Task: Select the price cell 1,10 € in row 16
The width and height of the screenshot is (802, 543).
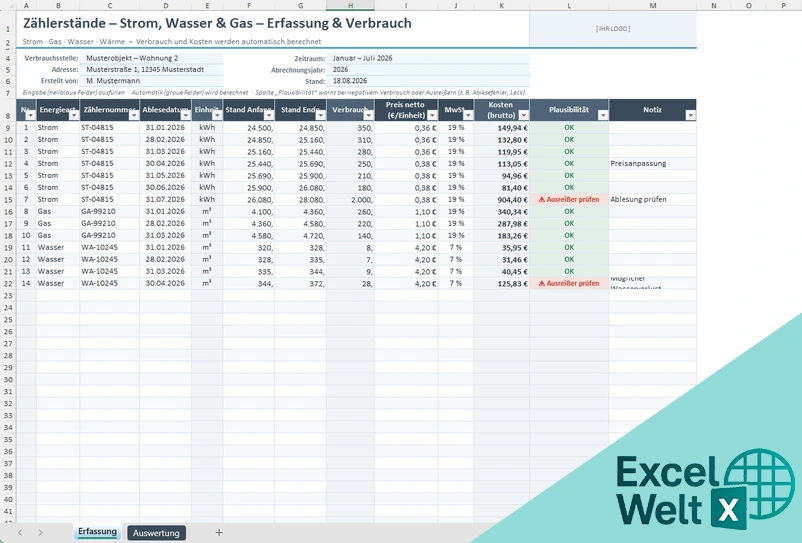Action: pos(406,211)
